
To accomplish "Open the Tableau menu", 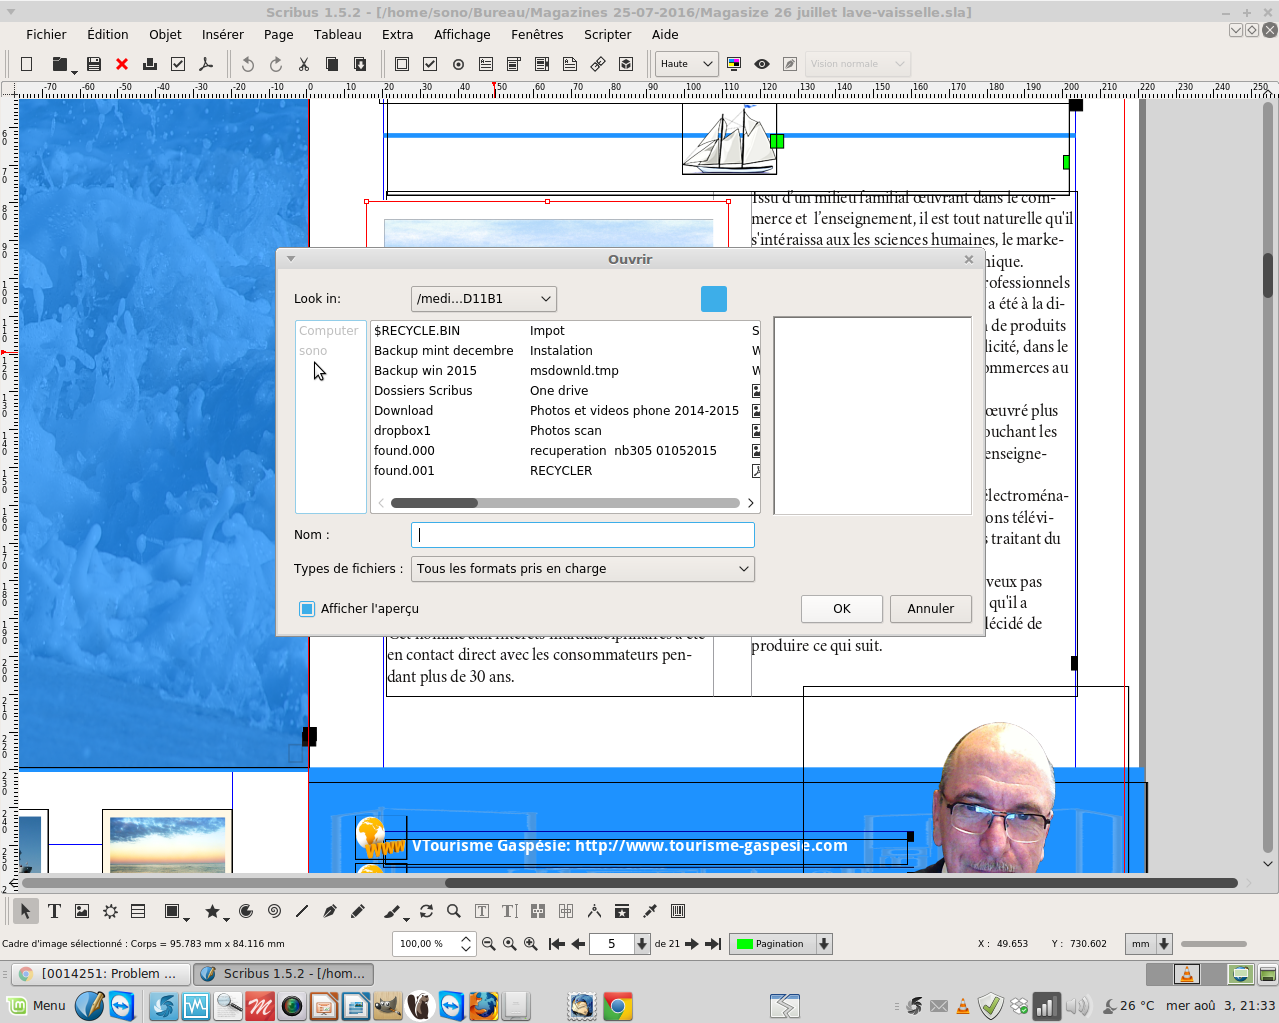I will tap(337, 34).
